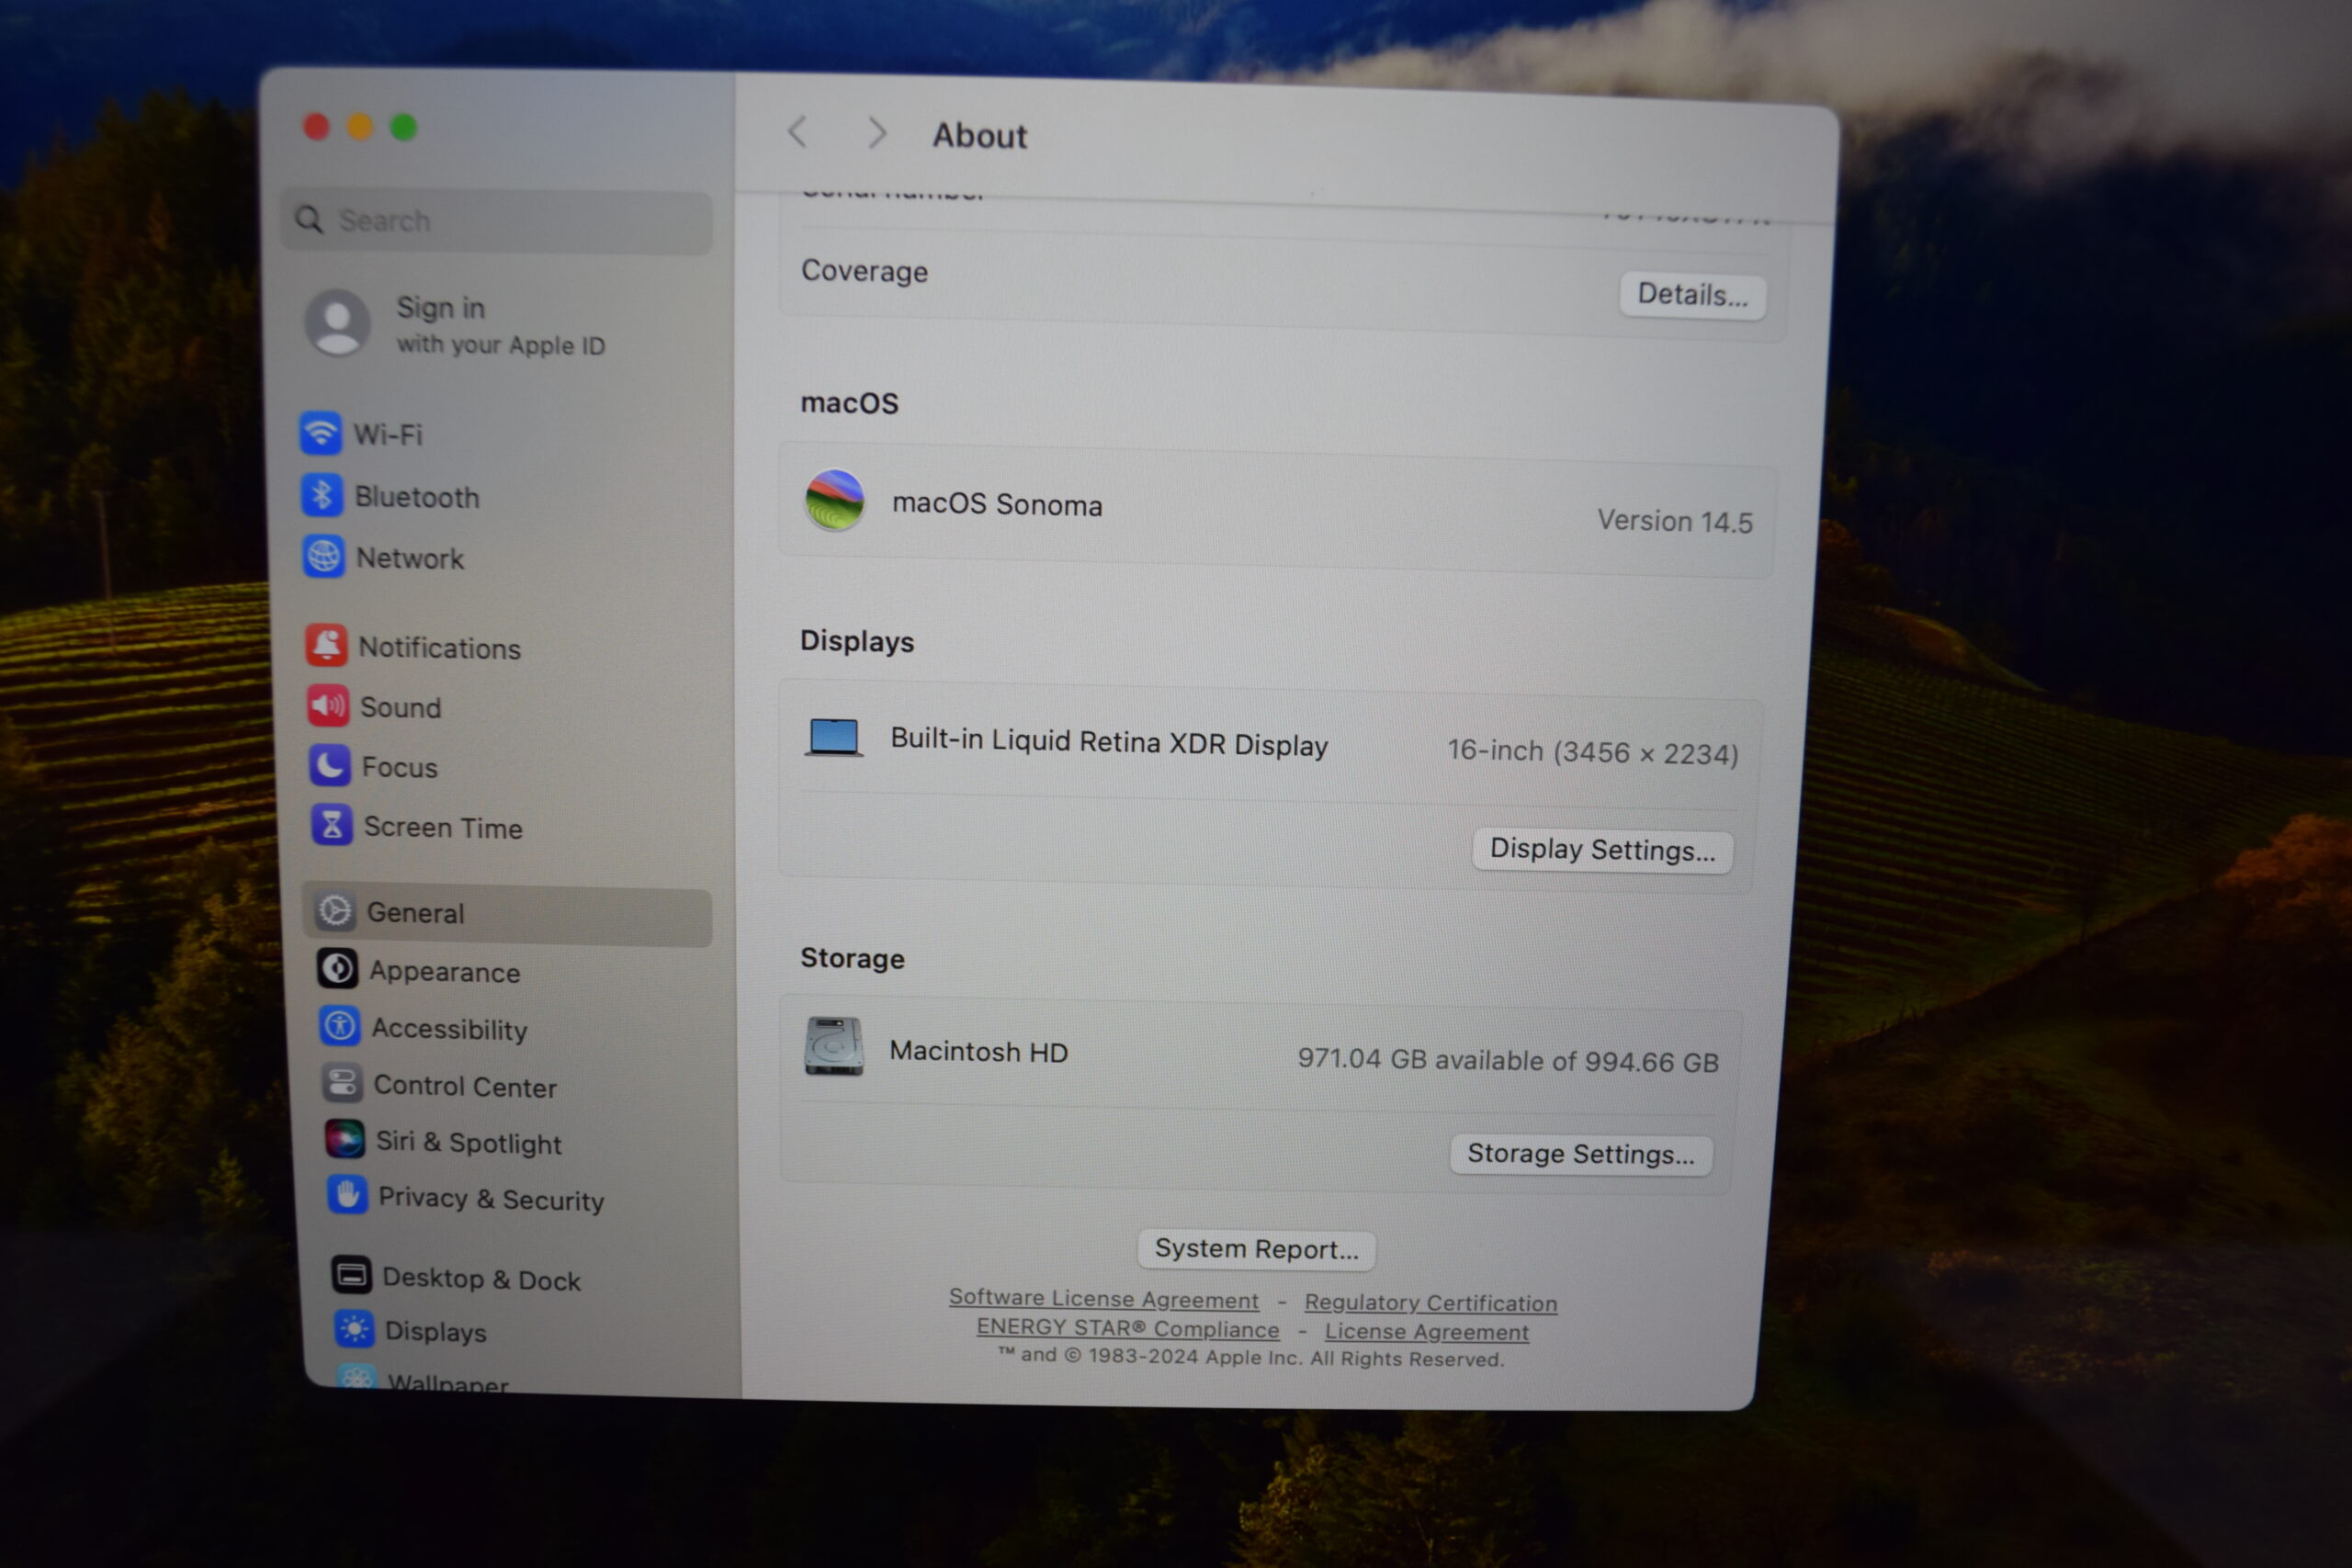Viewport: 2352px width, 1568px height.
Task: Click the macOS Sonoma label
Action: tap(997, 504)
